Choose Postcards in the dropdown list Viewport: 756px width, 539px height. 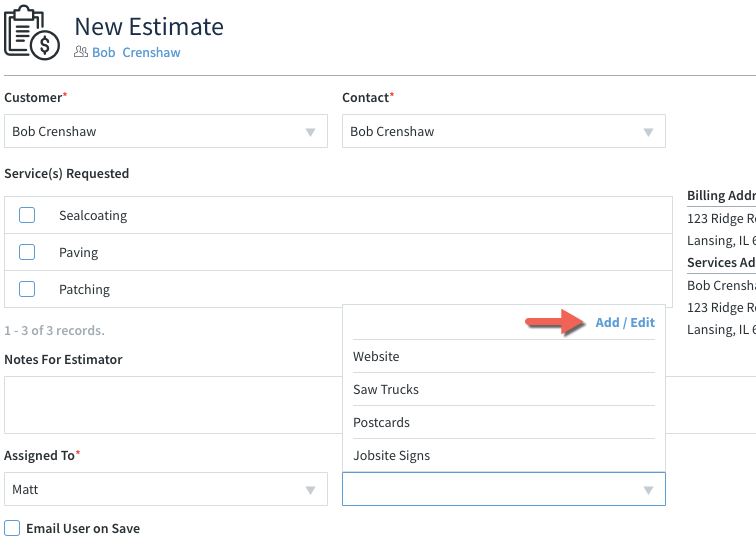point(381,422)
